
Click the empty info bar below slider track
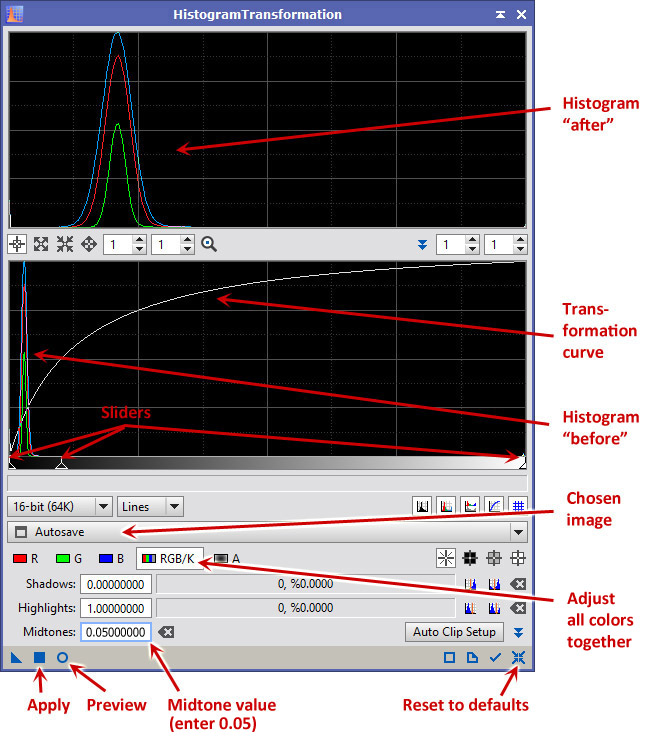coord(267,483)
